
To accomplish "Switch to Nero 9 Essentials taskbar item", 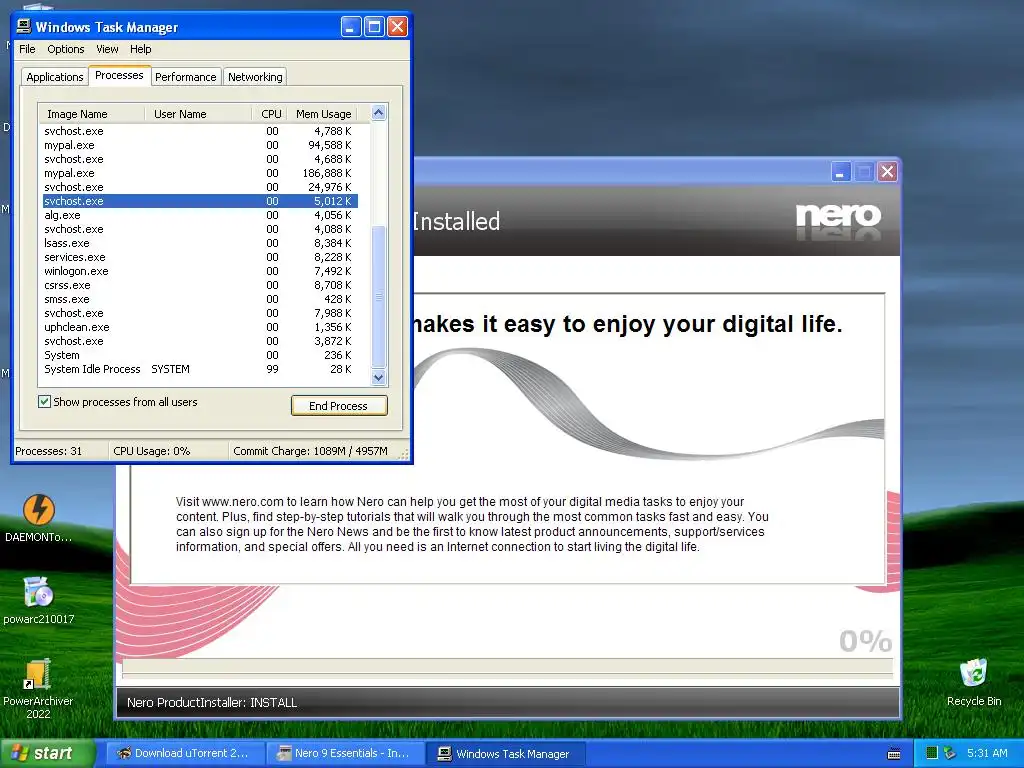I will pos(345,753).
